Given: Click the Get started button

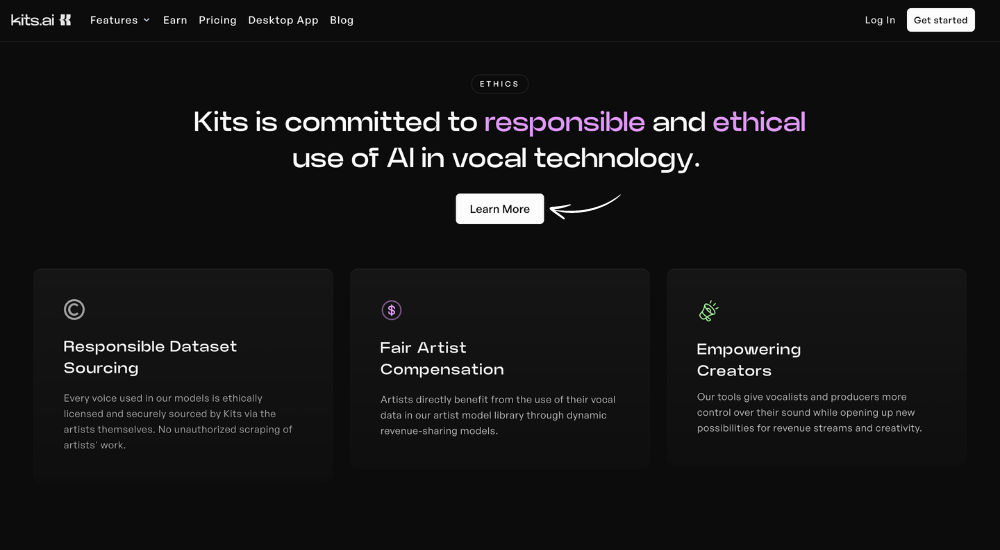Looking at the screenshot, I should [941, 20].
